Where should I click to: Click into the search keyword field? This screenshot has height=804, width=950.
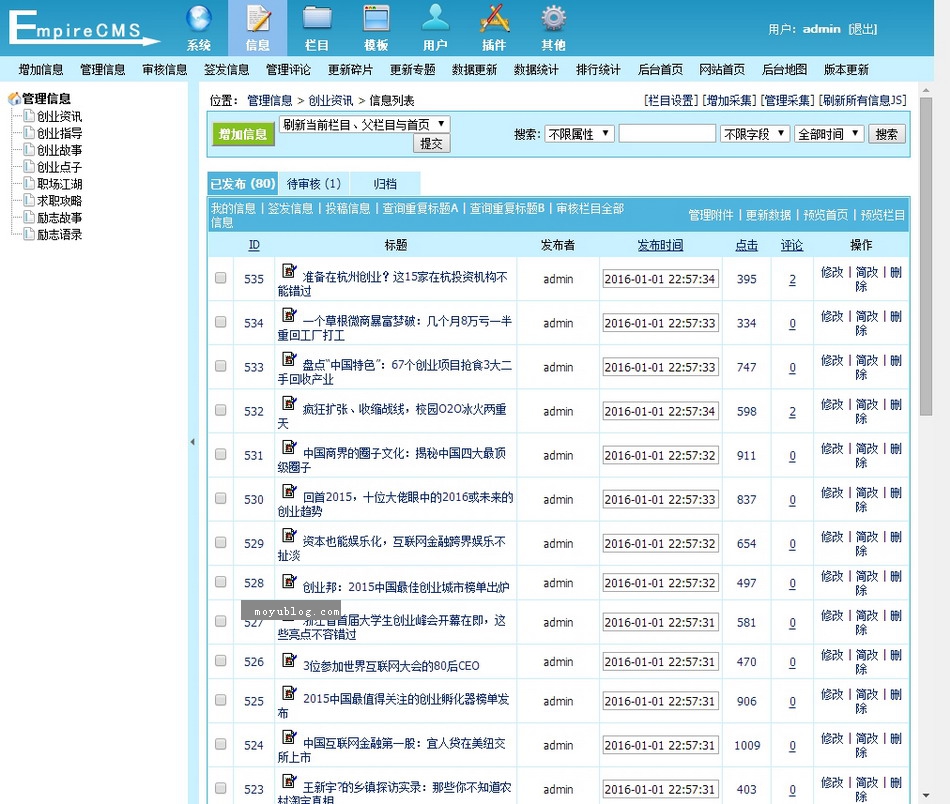click(x=667, y=134)
